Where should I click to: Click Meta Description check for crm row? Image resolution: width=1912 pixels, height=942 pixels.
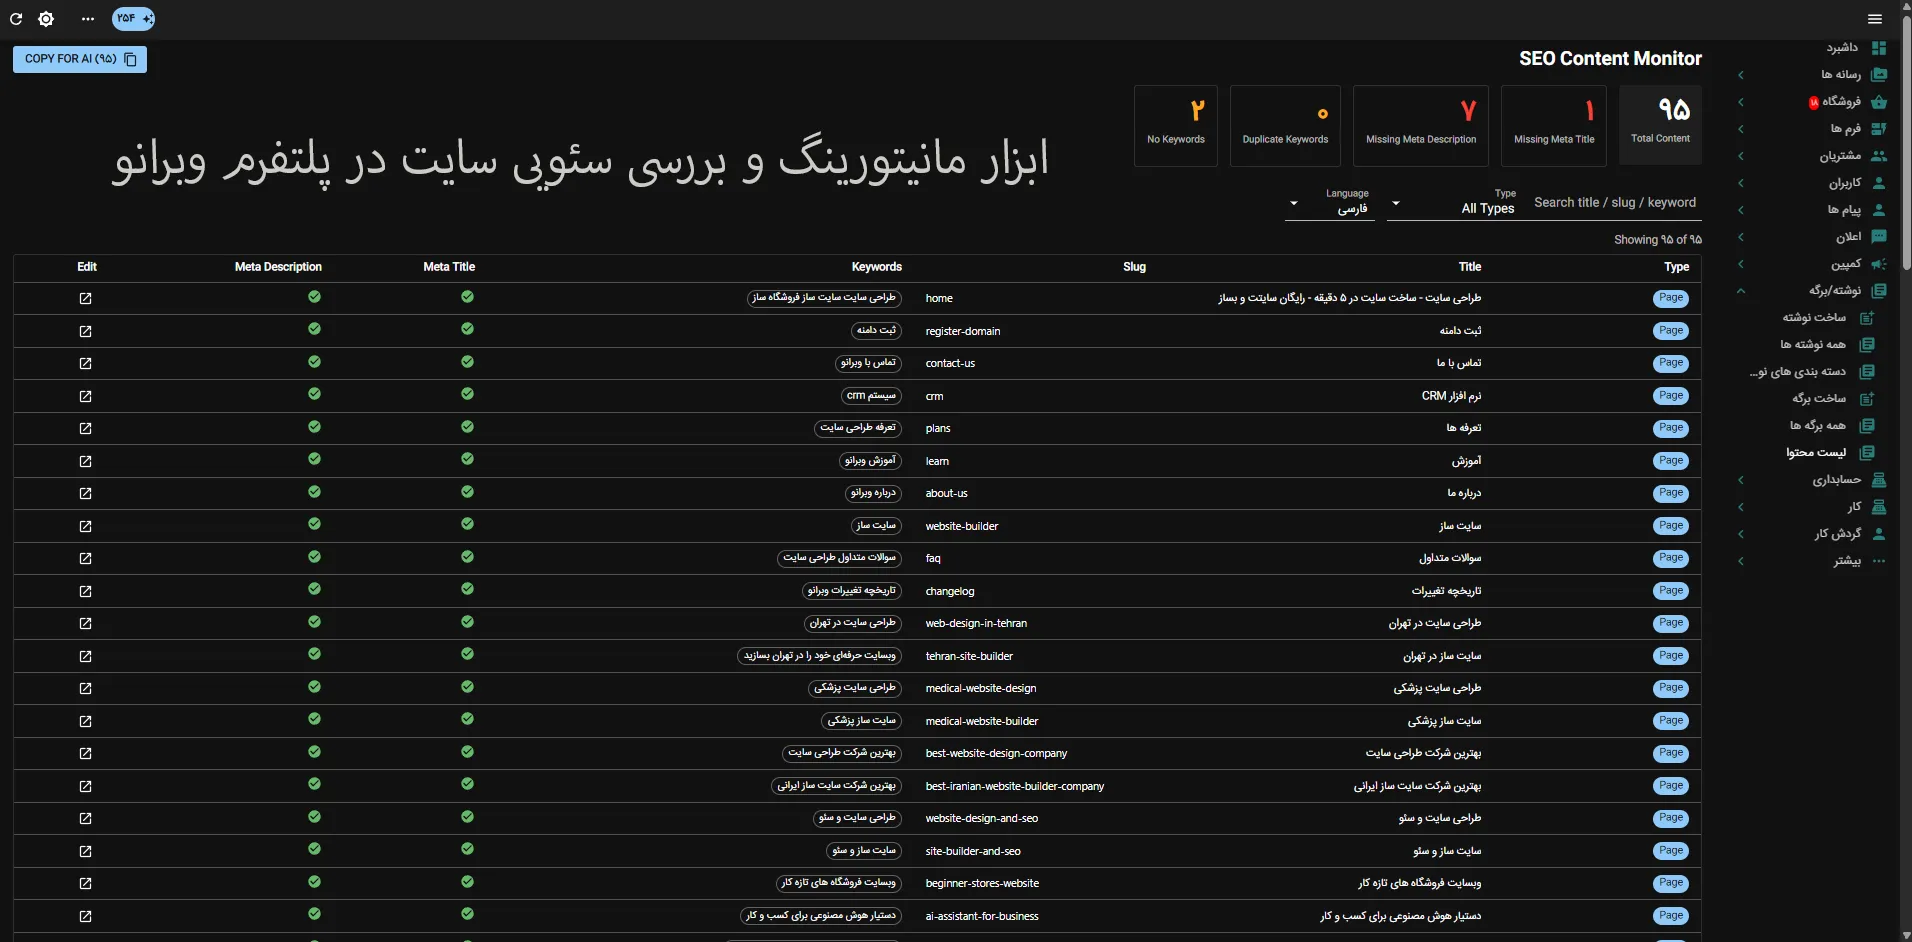314,394
